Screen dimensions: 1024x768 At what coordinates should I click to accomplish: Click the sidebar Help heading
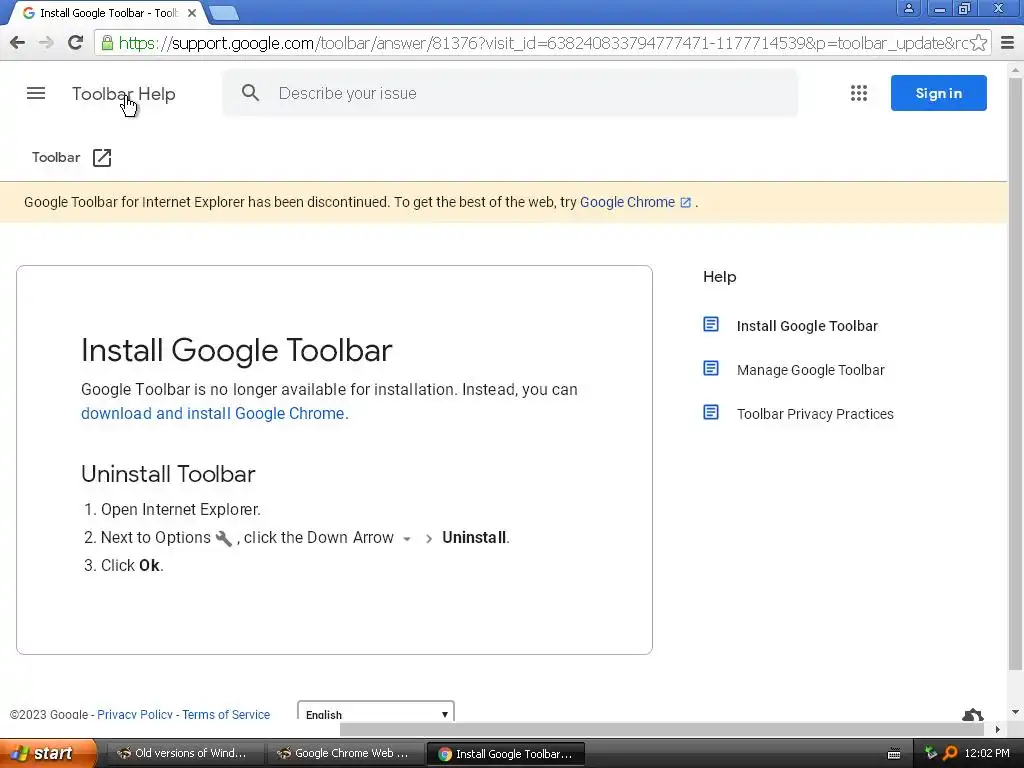coord(720,277)
